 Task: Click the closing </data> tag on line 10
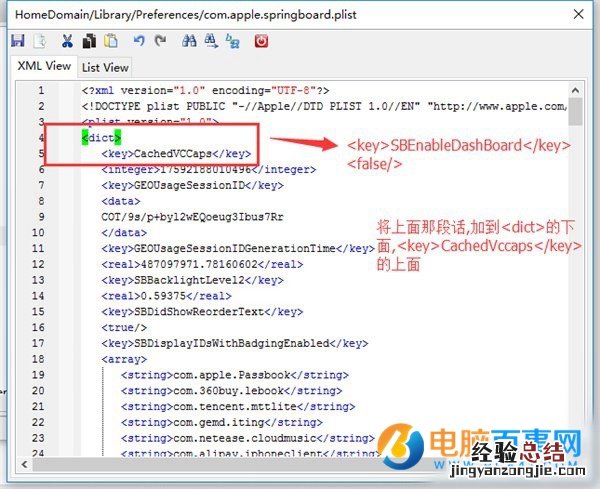tap(124, 233)
